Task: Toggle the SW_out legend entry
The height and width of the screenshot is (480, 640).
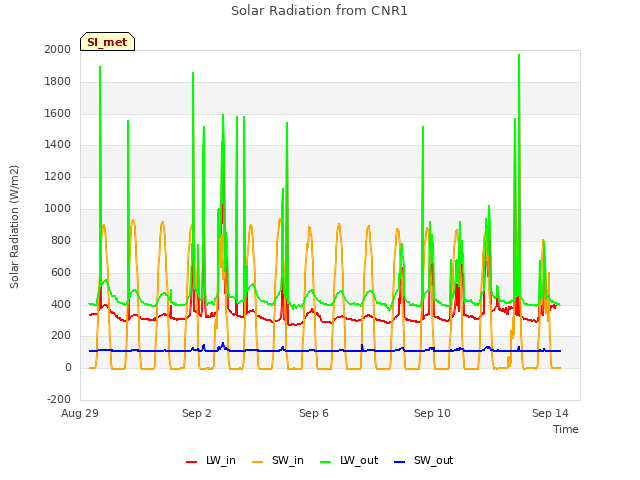Action: (424, 460)
